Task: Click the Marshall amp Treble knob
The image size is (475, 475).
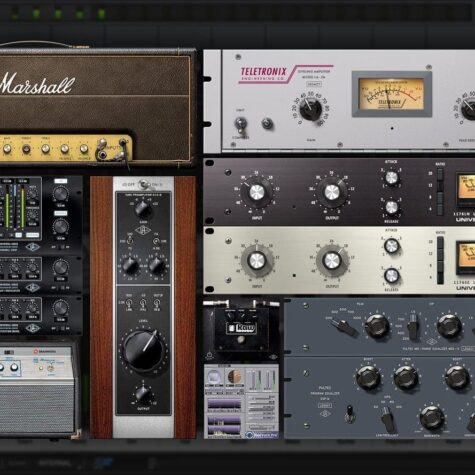Action: (46, 149)
